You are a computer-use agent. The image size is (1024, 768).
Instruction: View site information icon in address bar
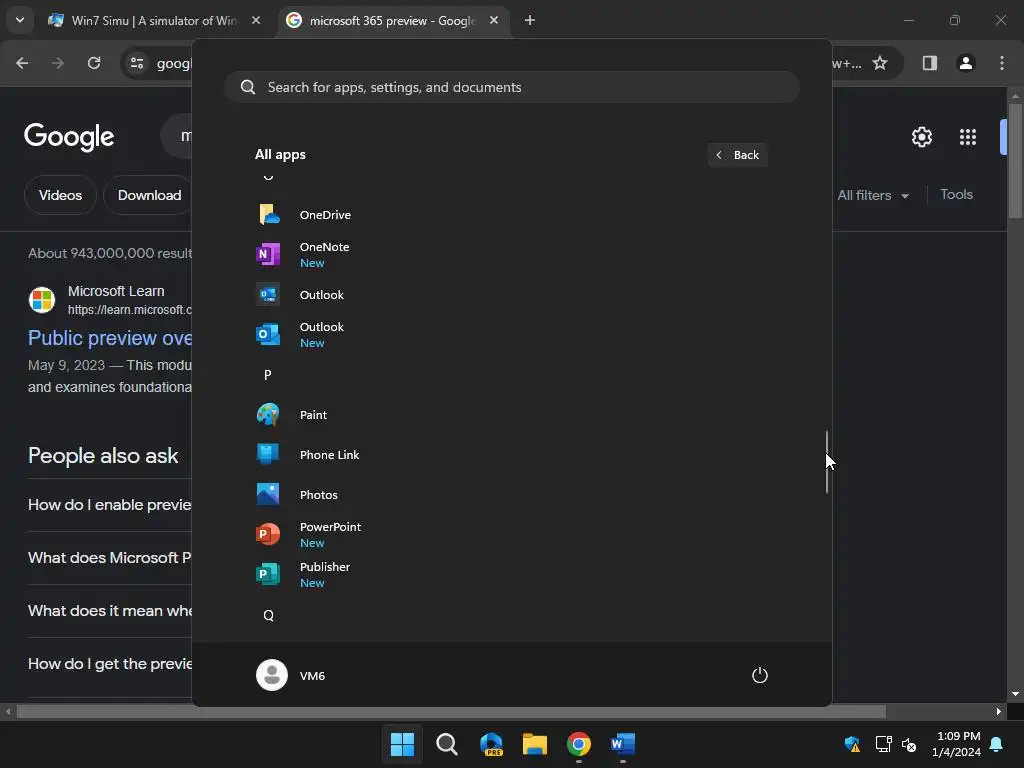[137, 63]
